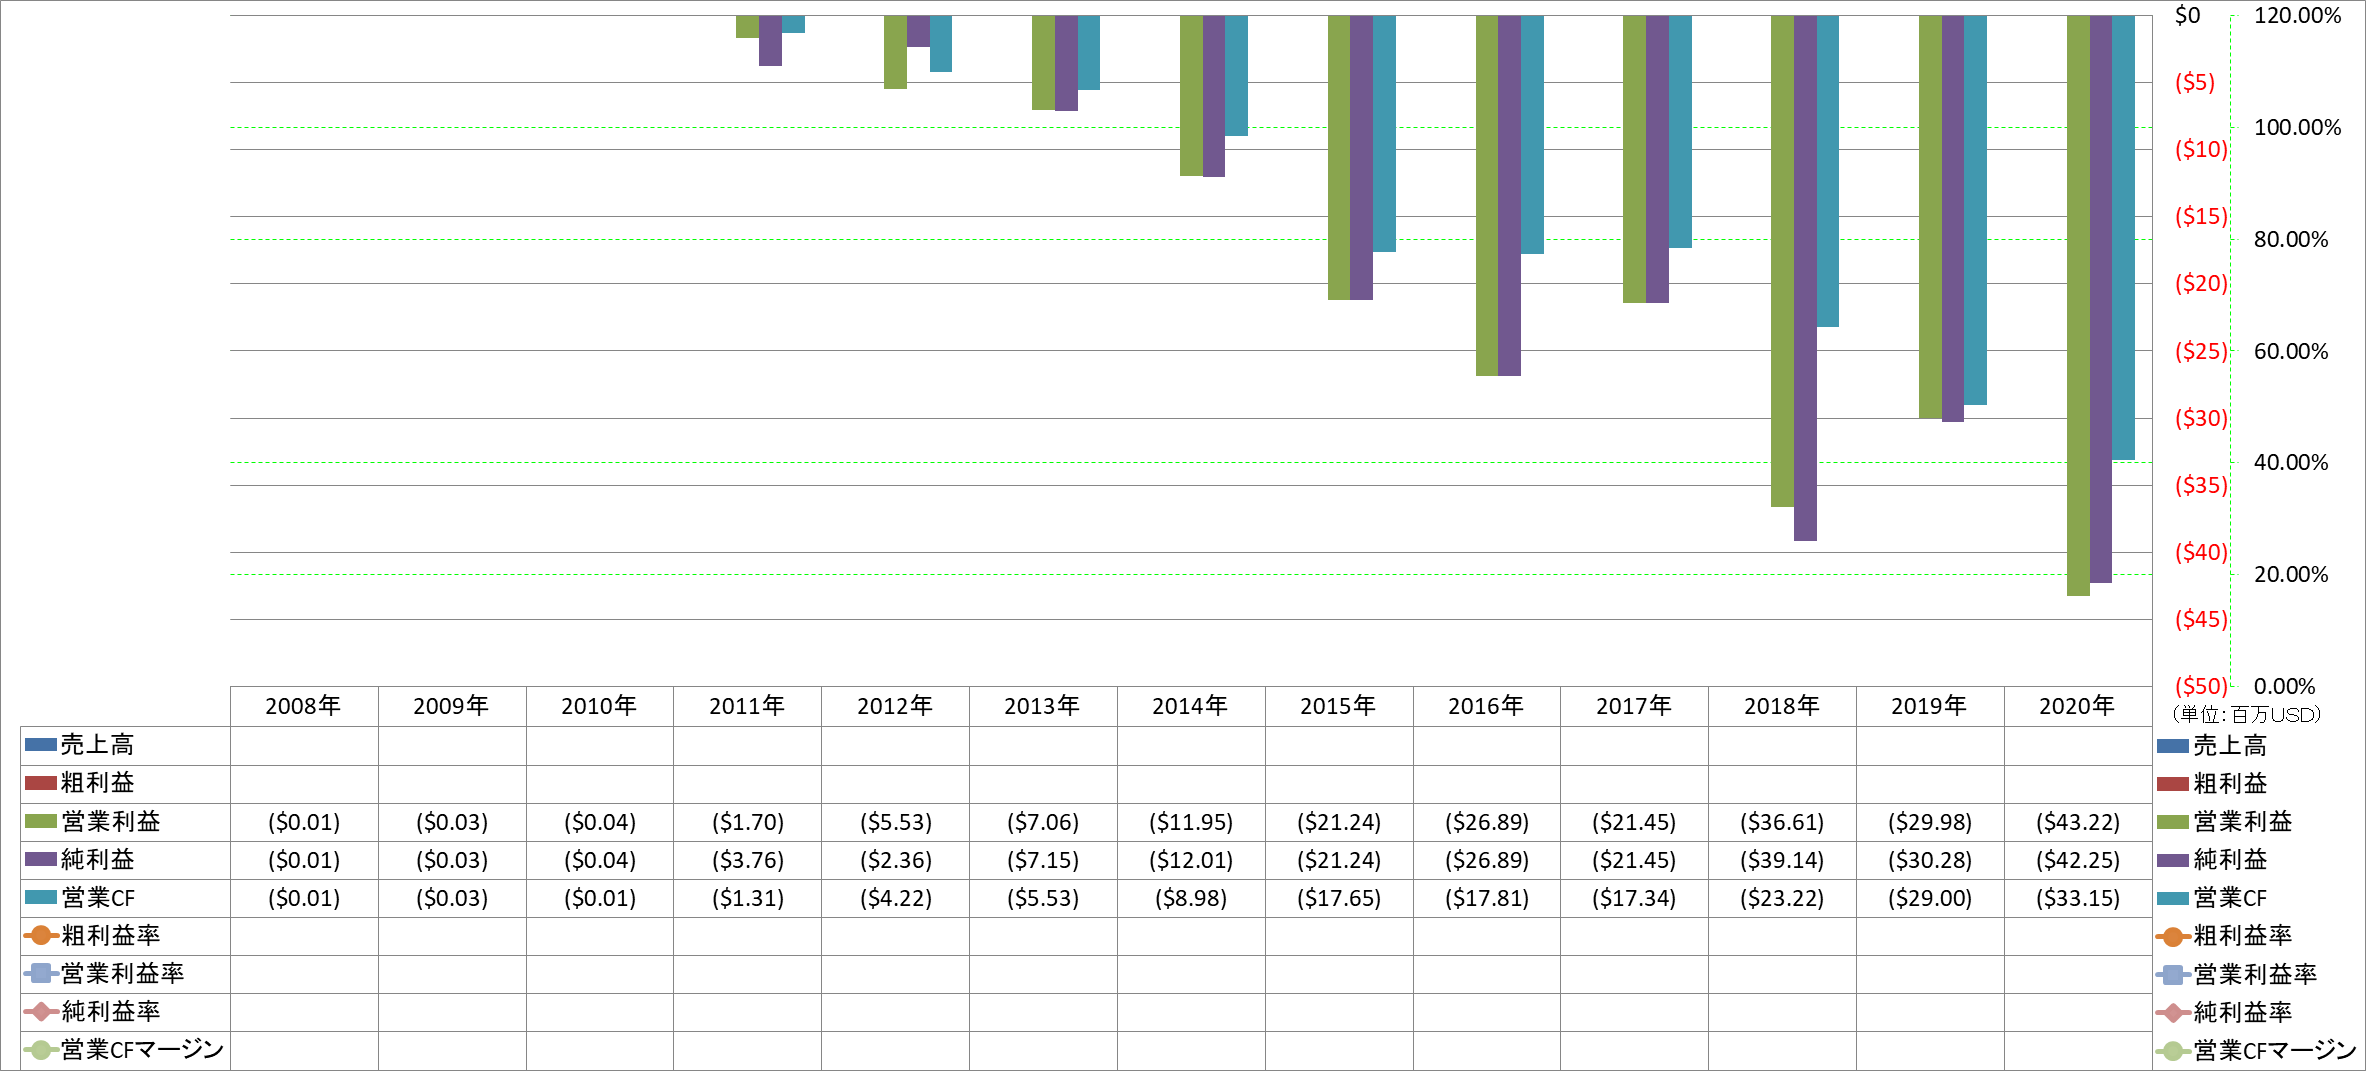The height and width of the screenshot is (1071, 2366).
Task: Click the 2016 teal 営業CF bar
Action: pos(1532,134)
